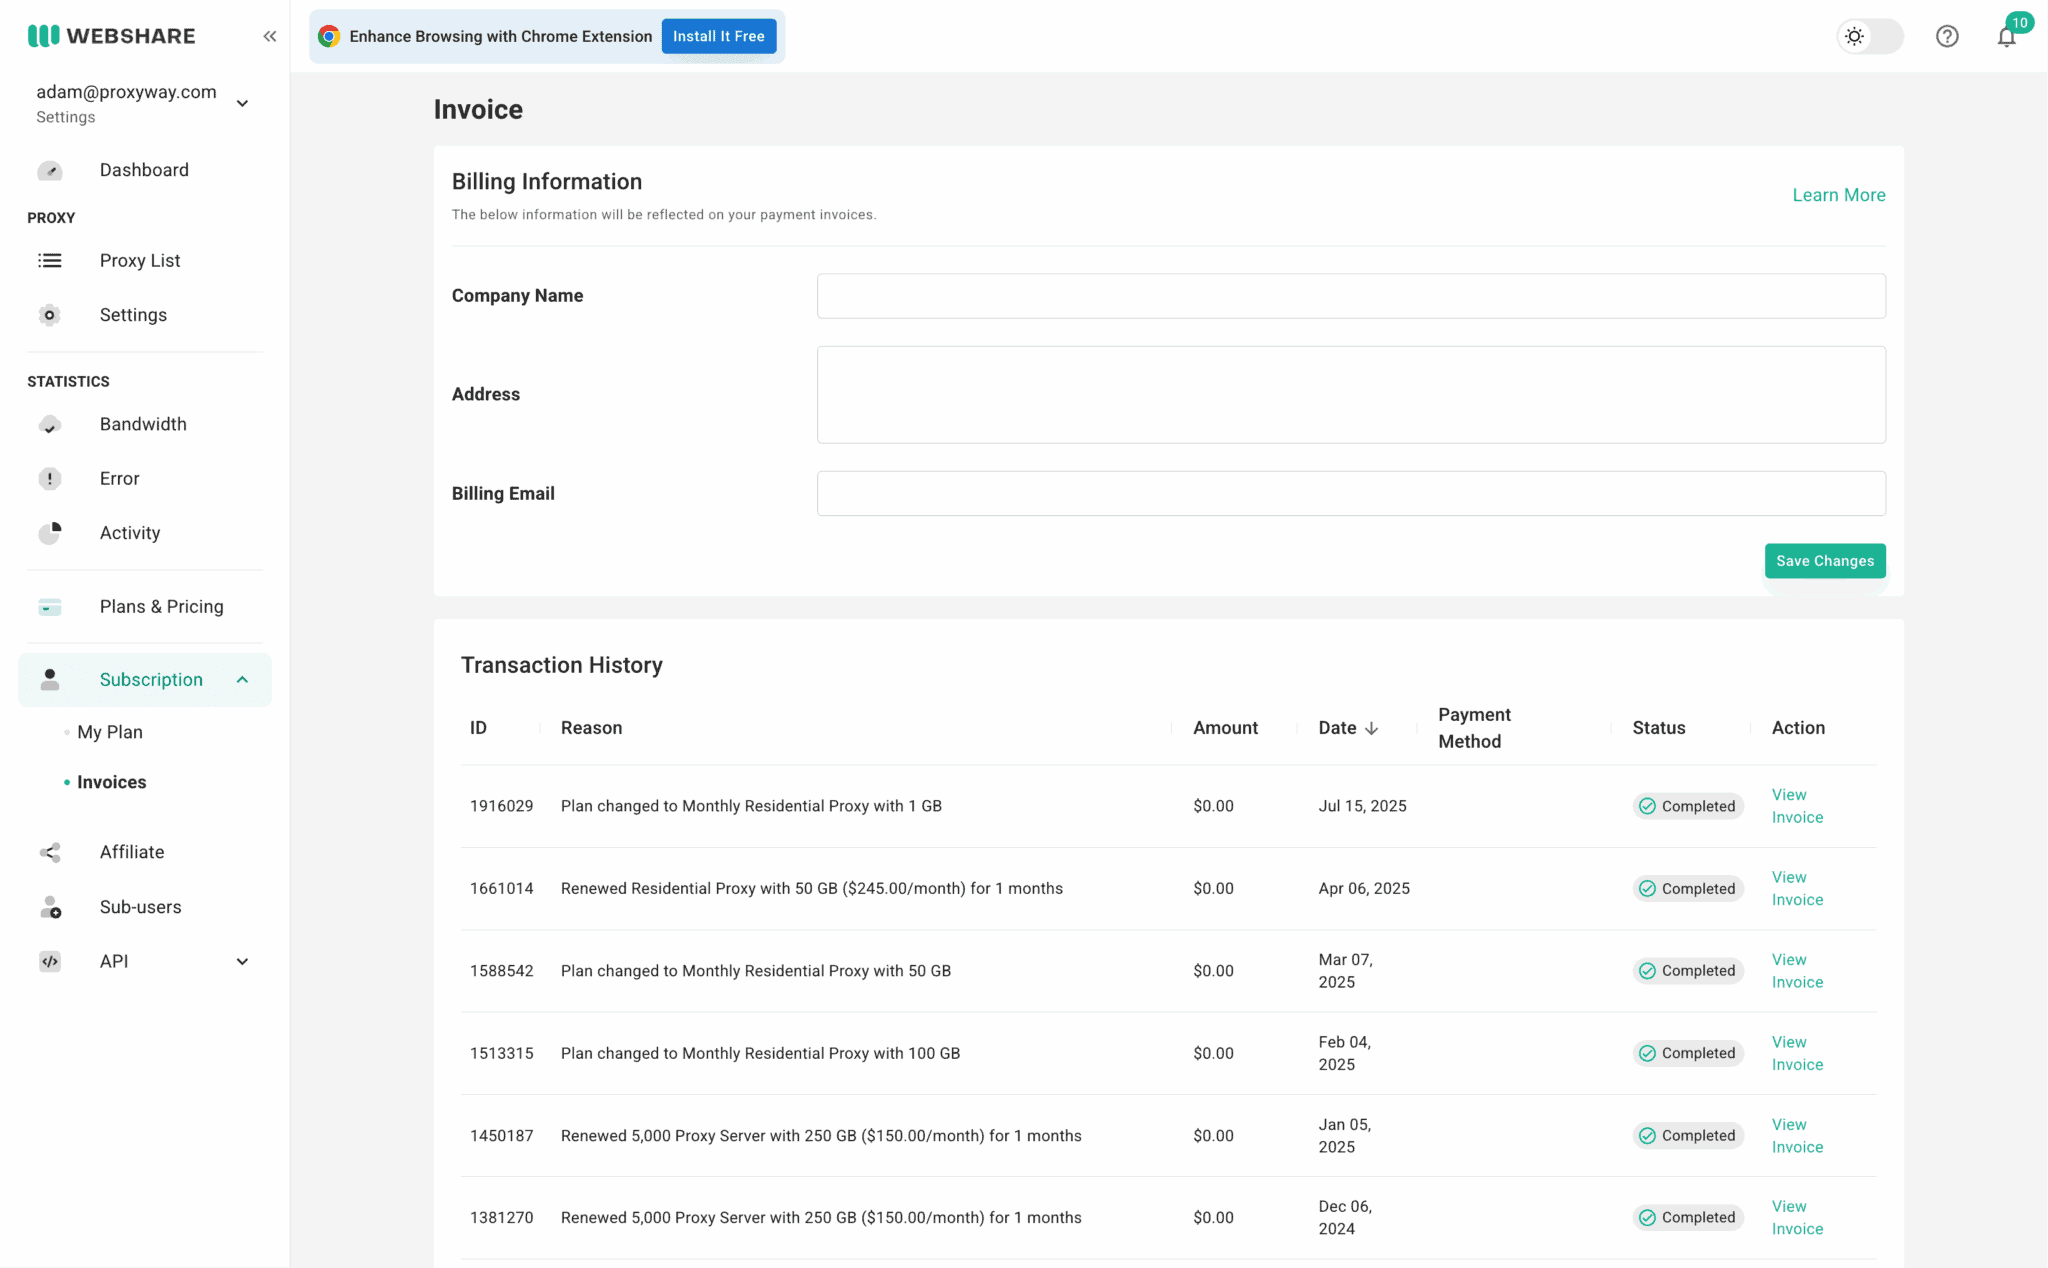Screen dimensions: 2048x1268
Task: Open proxy Settings via its gear icon
Action: [x=50, y=314]
